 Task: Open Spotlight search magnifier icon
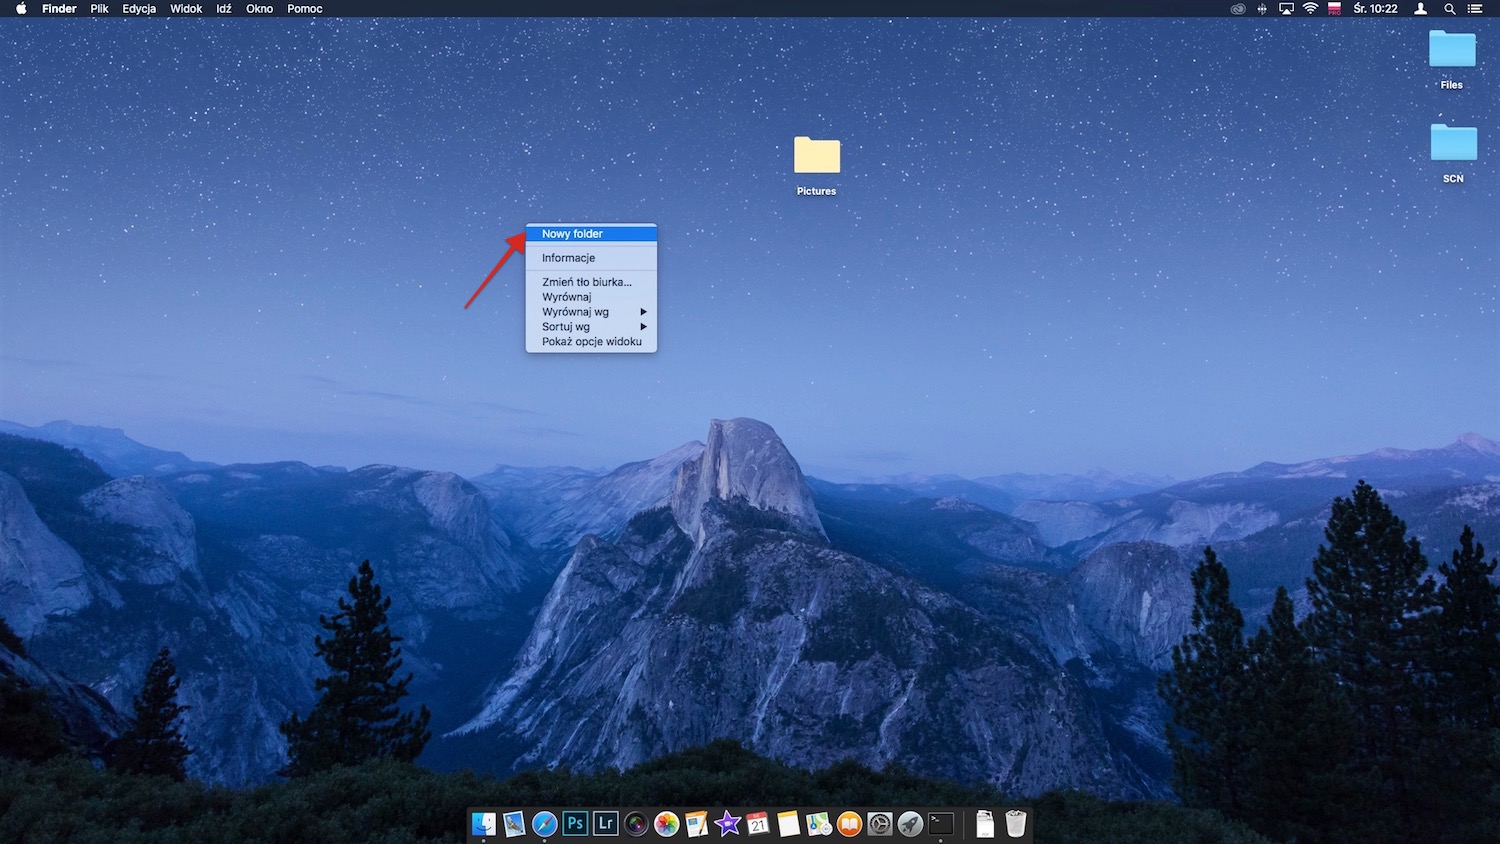point(1449,9)
